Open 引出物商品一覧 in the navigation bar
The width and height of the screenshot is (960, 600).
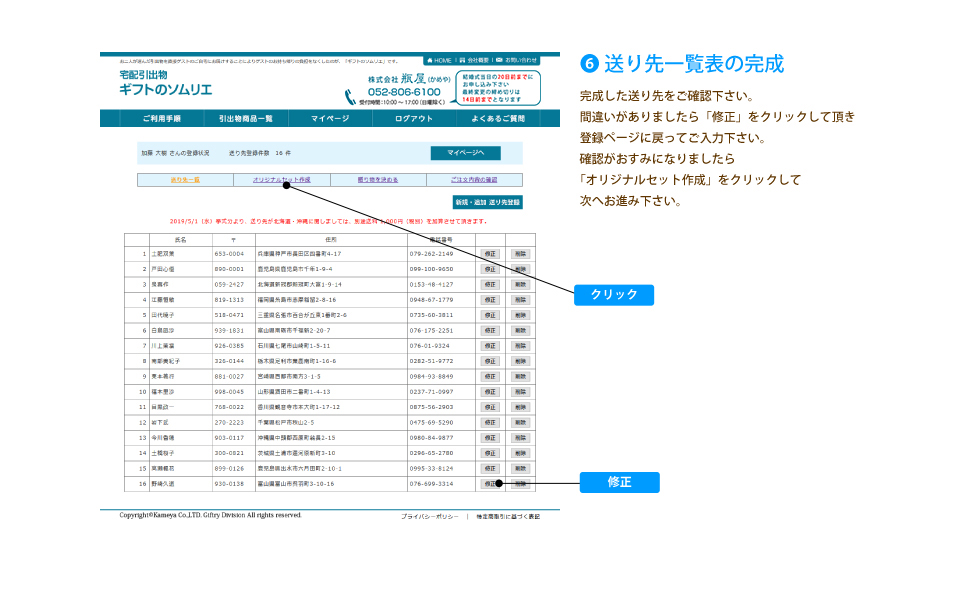coord(245,119)
